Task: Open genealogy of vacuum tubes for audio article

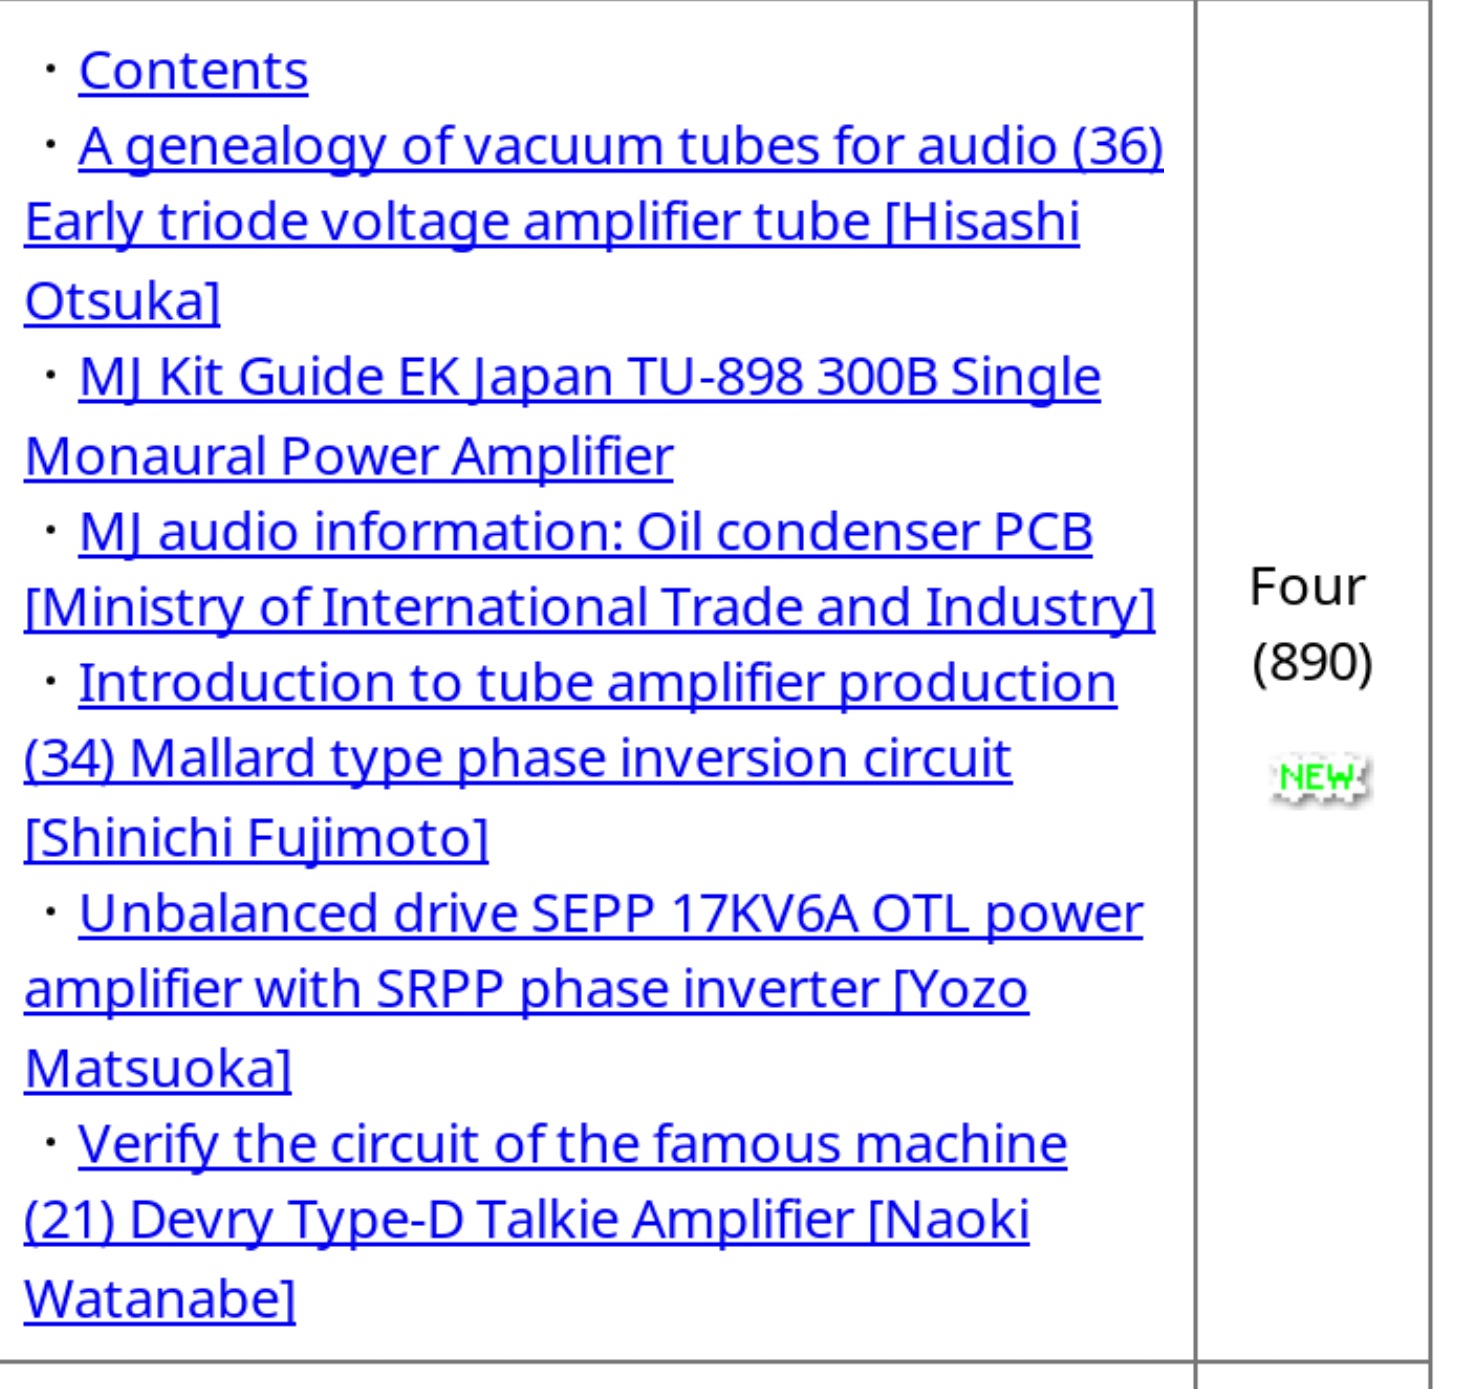Action: coord(620,146)
